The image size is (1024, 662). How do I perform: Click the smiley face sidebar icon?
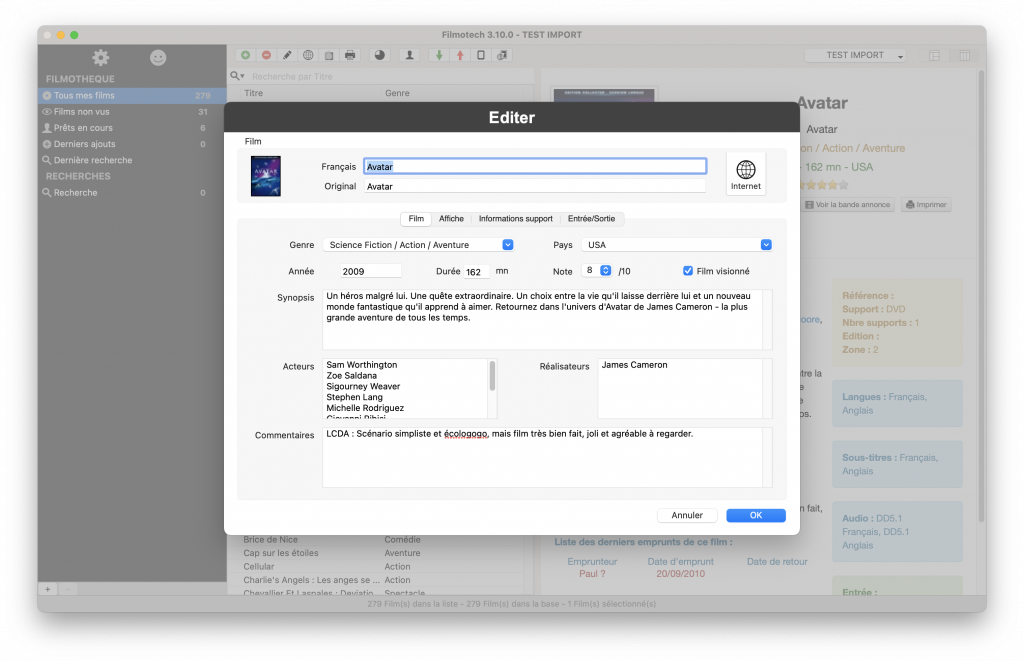click(x=158, y=58)
